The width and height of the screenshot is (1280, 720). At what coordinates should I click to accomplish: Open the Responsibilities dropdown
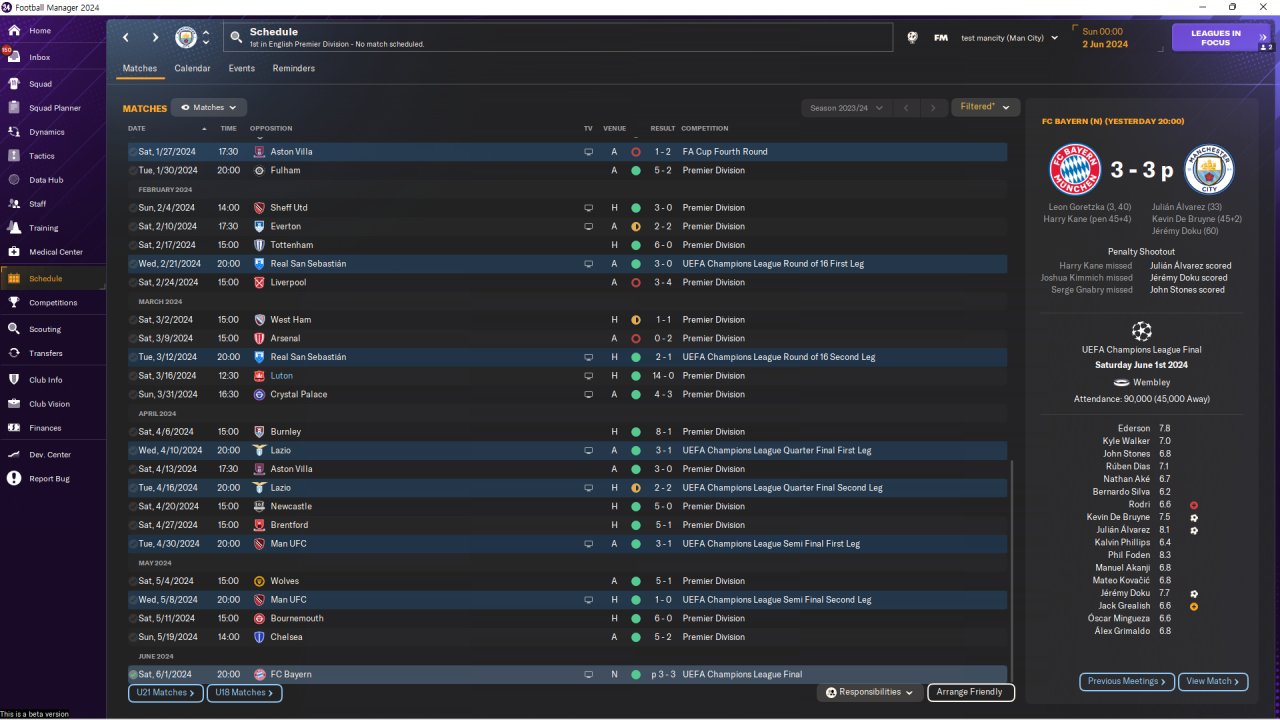click(869, 692)
